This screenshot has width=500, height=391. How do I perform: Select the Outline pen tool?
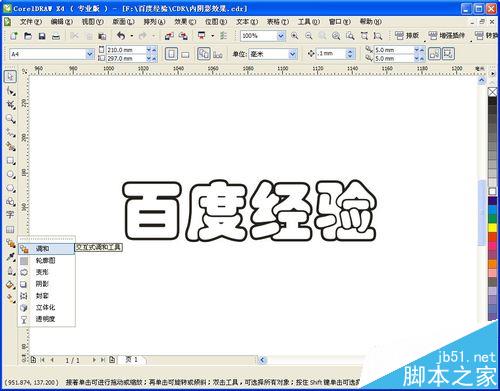pyautogui.click(x=10, y=271)
